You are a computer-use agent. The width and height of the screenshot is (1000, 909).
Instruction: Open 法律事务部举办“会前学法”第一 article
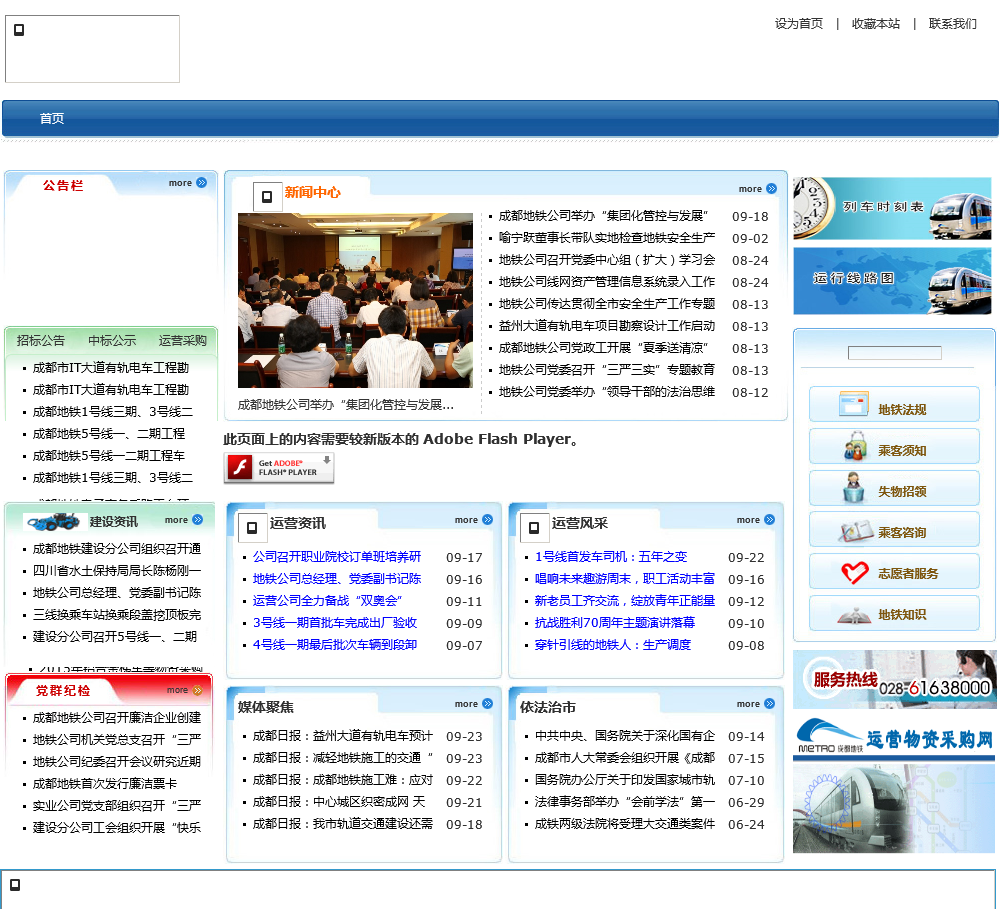click(624, 802)
